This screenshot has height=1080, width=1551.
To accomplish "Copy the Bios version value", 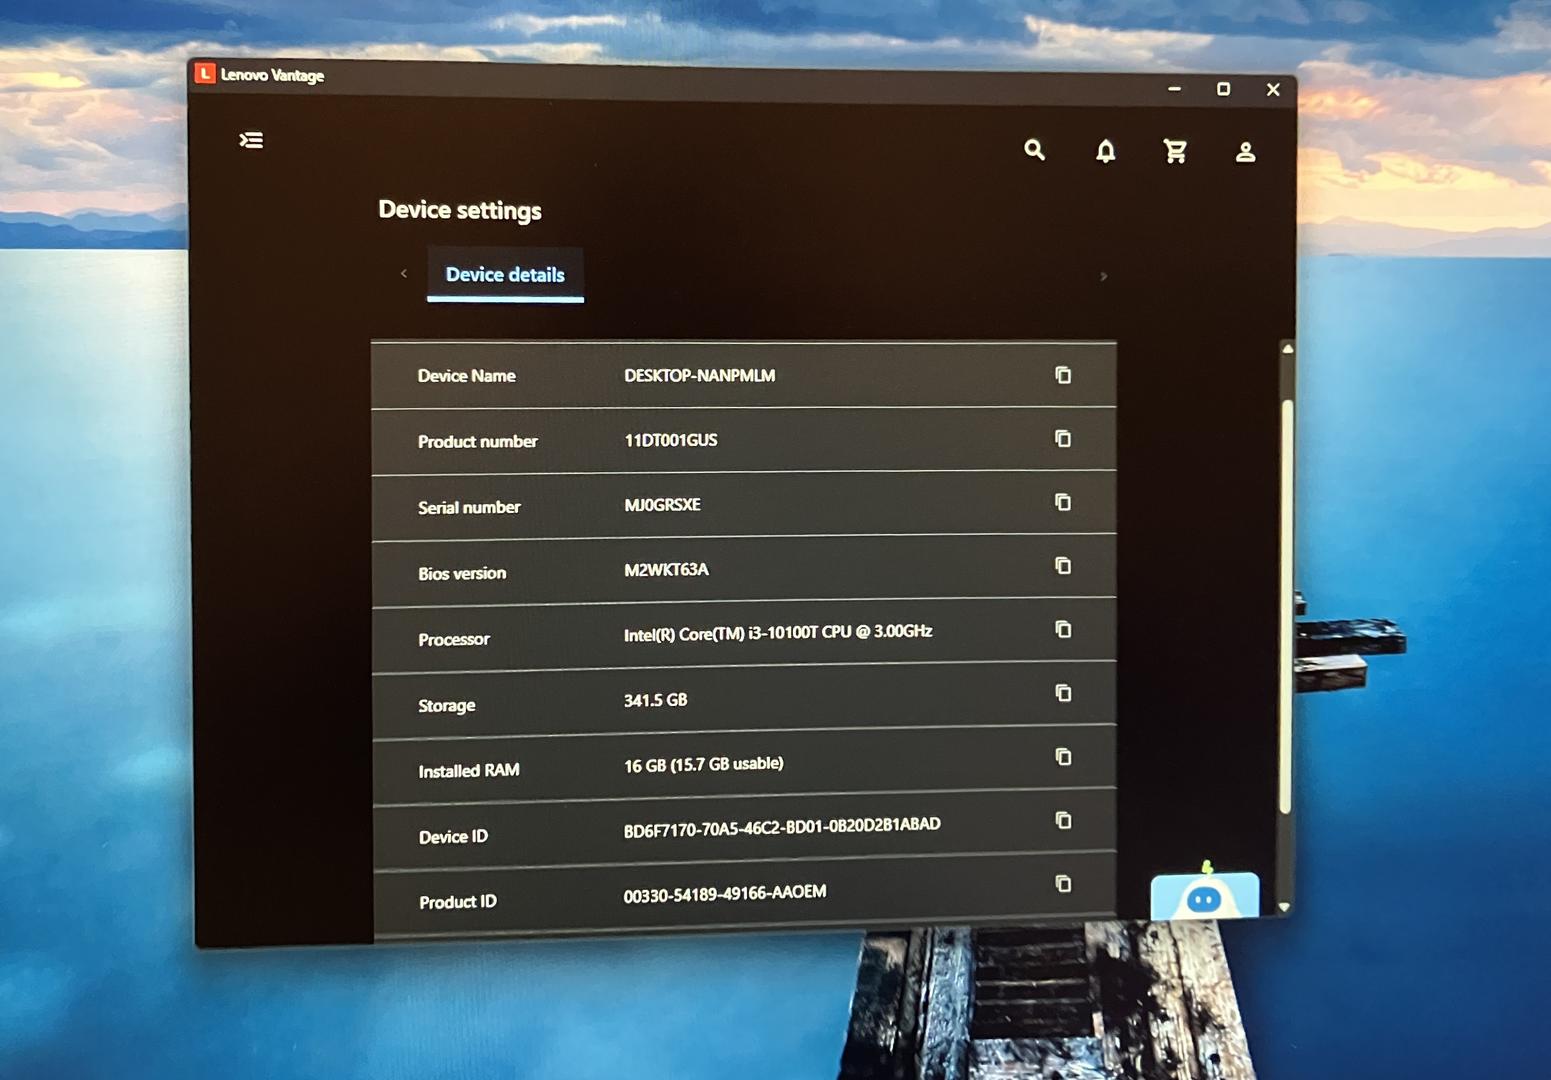I will tap(1063, 566).
